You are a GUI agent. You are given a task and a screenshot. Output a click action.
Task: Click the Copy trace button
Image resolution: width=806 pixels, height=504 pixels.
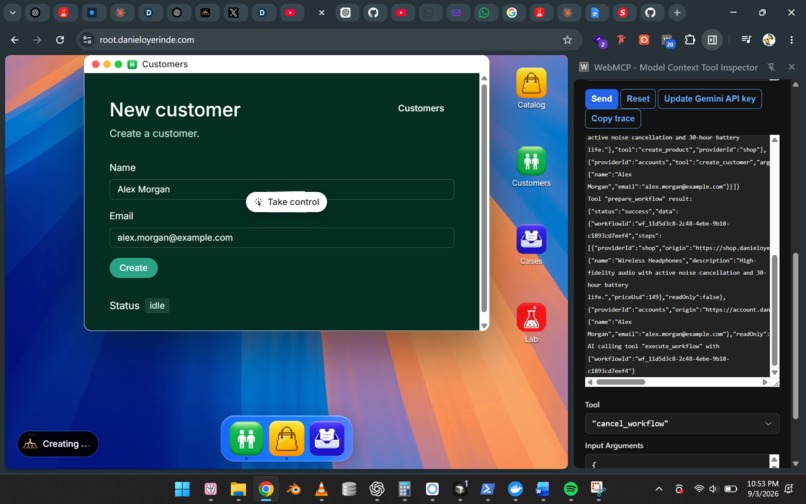click(x=613, y=118)
